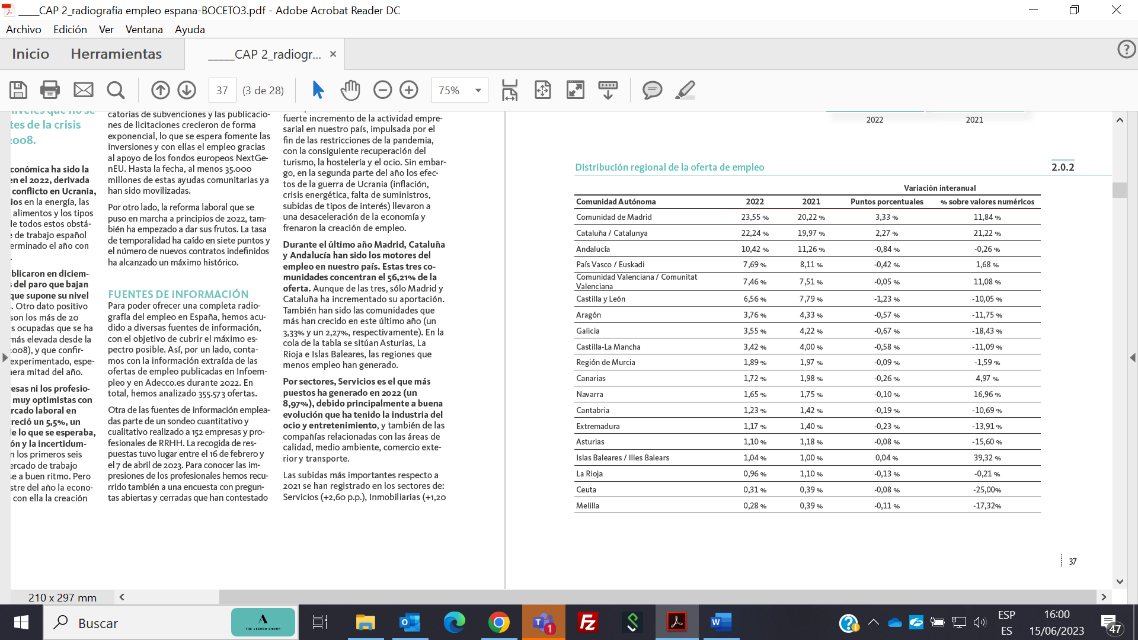Screen dimensions: 1138x640
Task: Open the volume control in system tray
Action: click(981, 623)
